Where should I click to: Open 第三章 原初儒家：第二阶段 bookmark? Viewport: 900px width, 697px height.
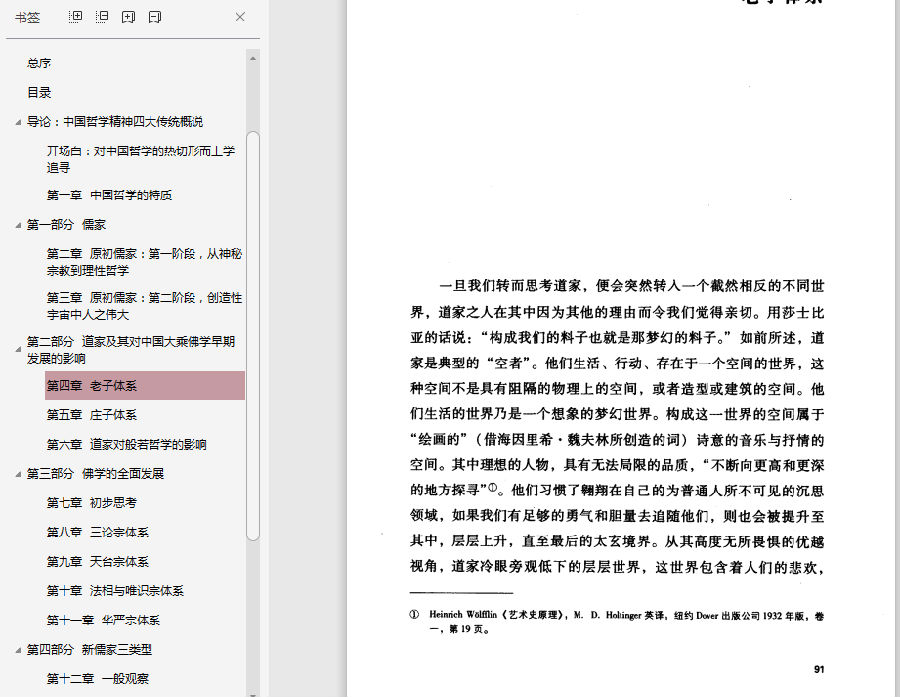[x=144, y=306]
